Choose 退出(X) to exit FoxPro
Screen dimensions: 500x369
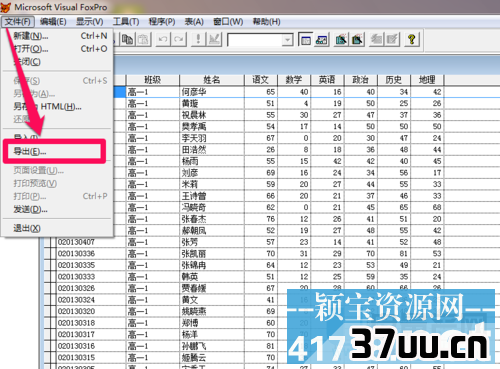[57, 228]
